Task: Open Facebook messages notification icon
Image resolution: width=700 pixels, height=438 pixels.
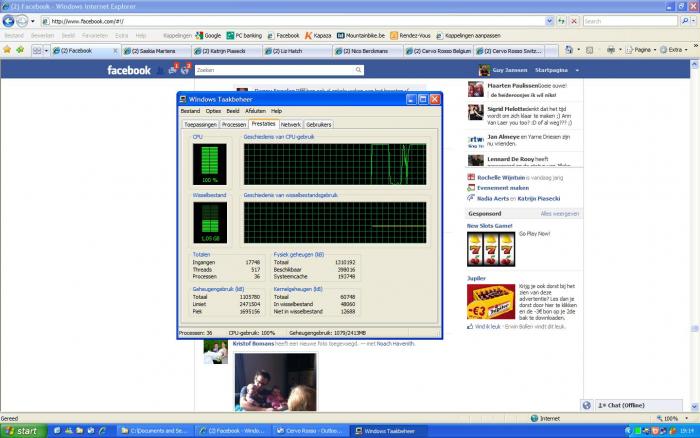Action: point(172,70)
